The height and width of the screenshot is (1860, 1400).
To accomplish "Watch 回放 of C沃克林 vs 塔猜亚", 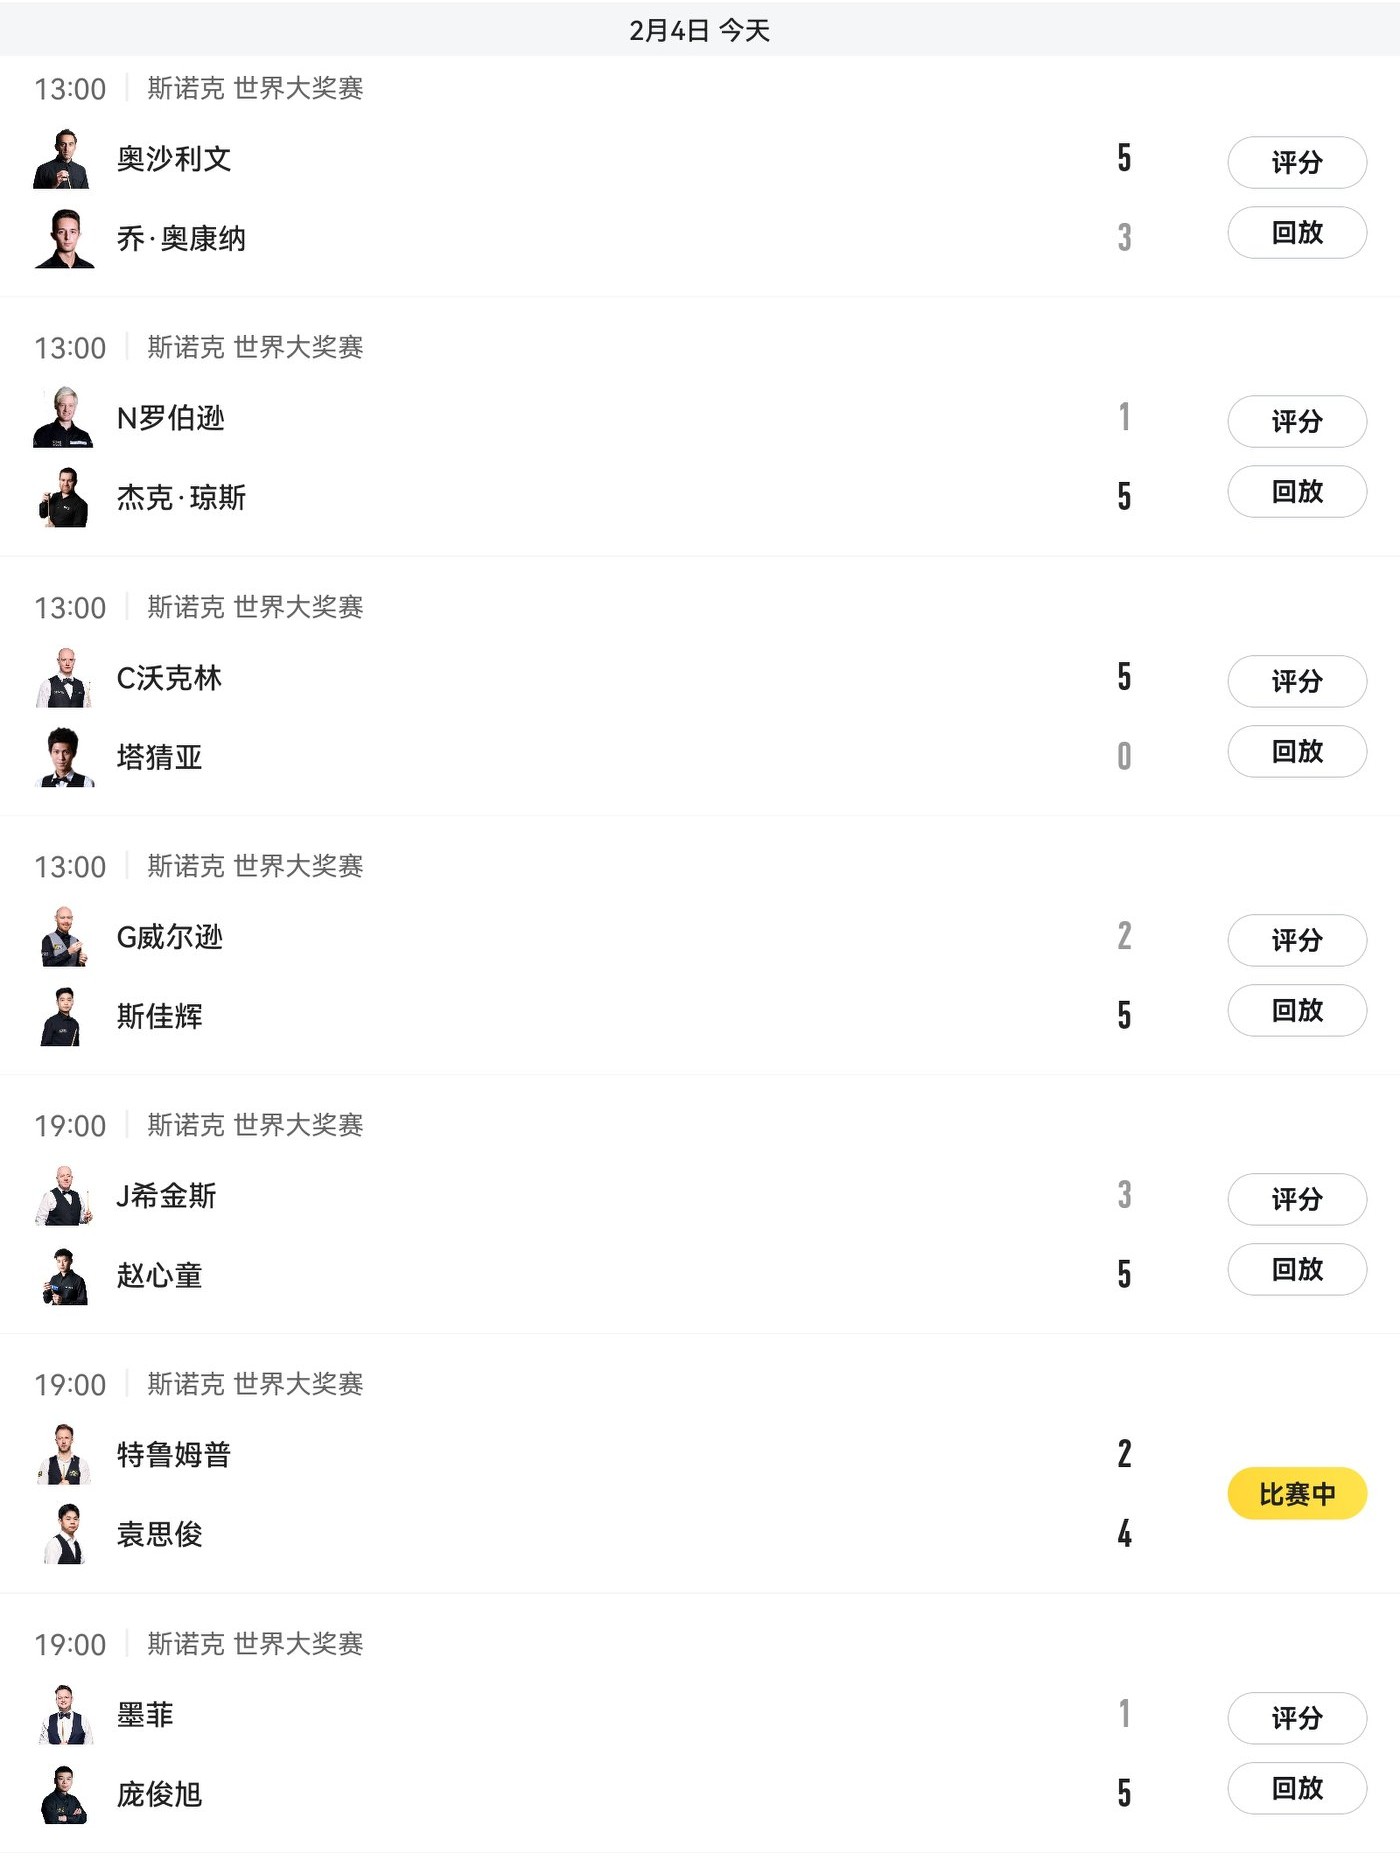I will 1296,751.
